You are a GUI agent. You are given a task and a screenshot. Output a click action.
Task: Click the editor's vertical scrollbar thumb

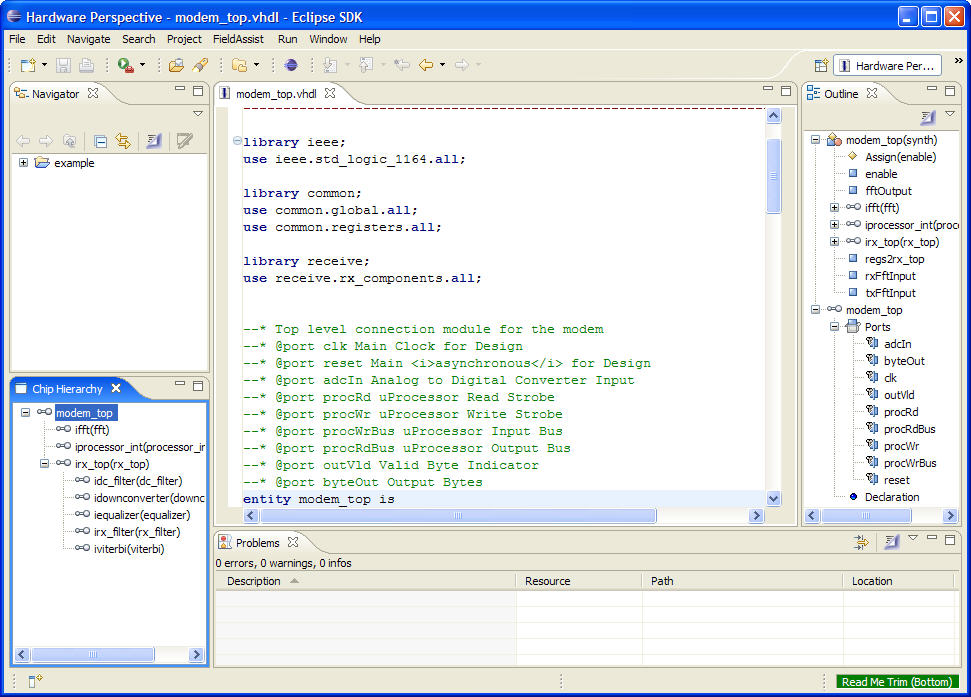click(773, 176)
